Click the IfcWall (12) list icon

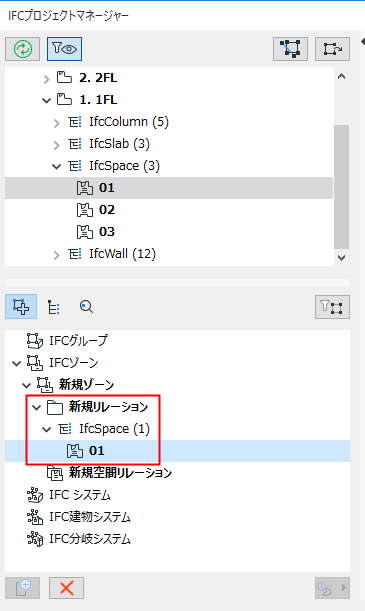(75, 254)
